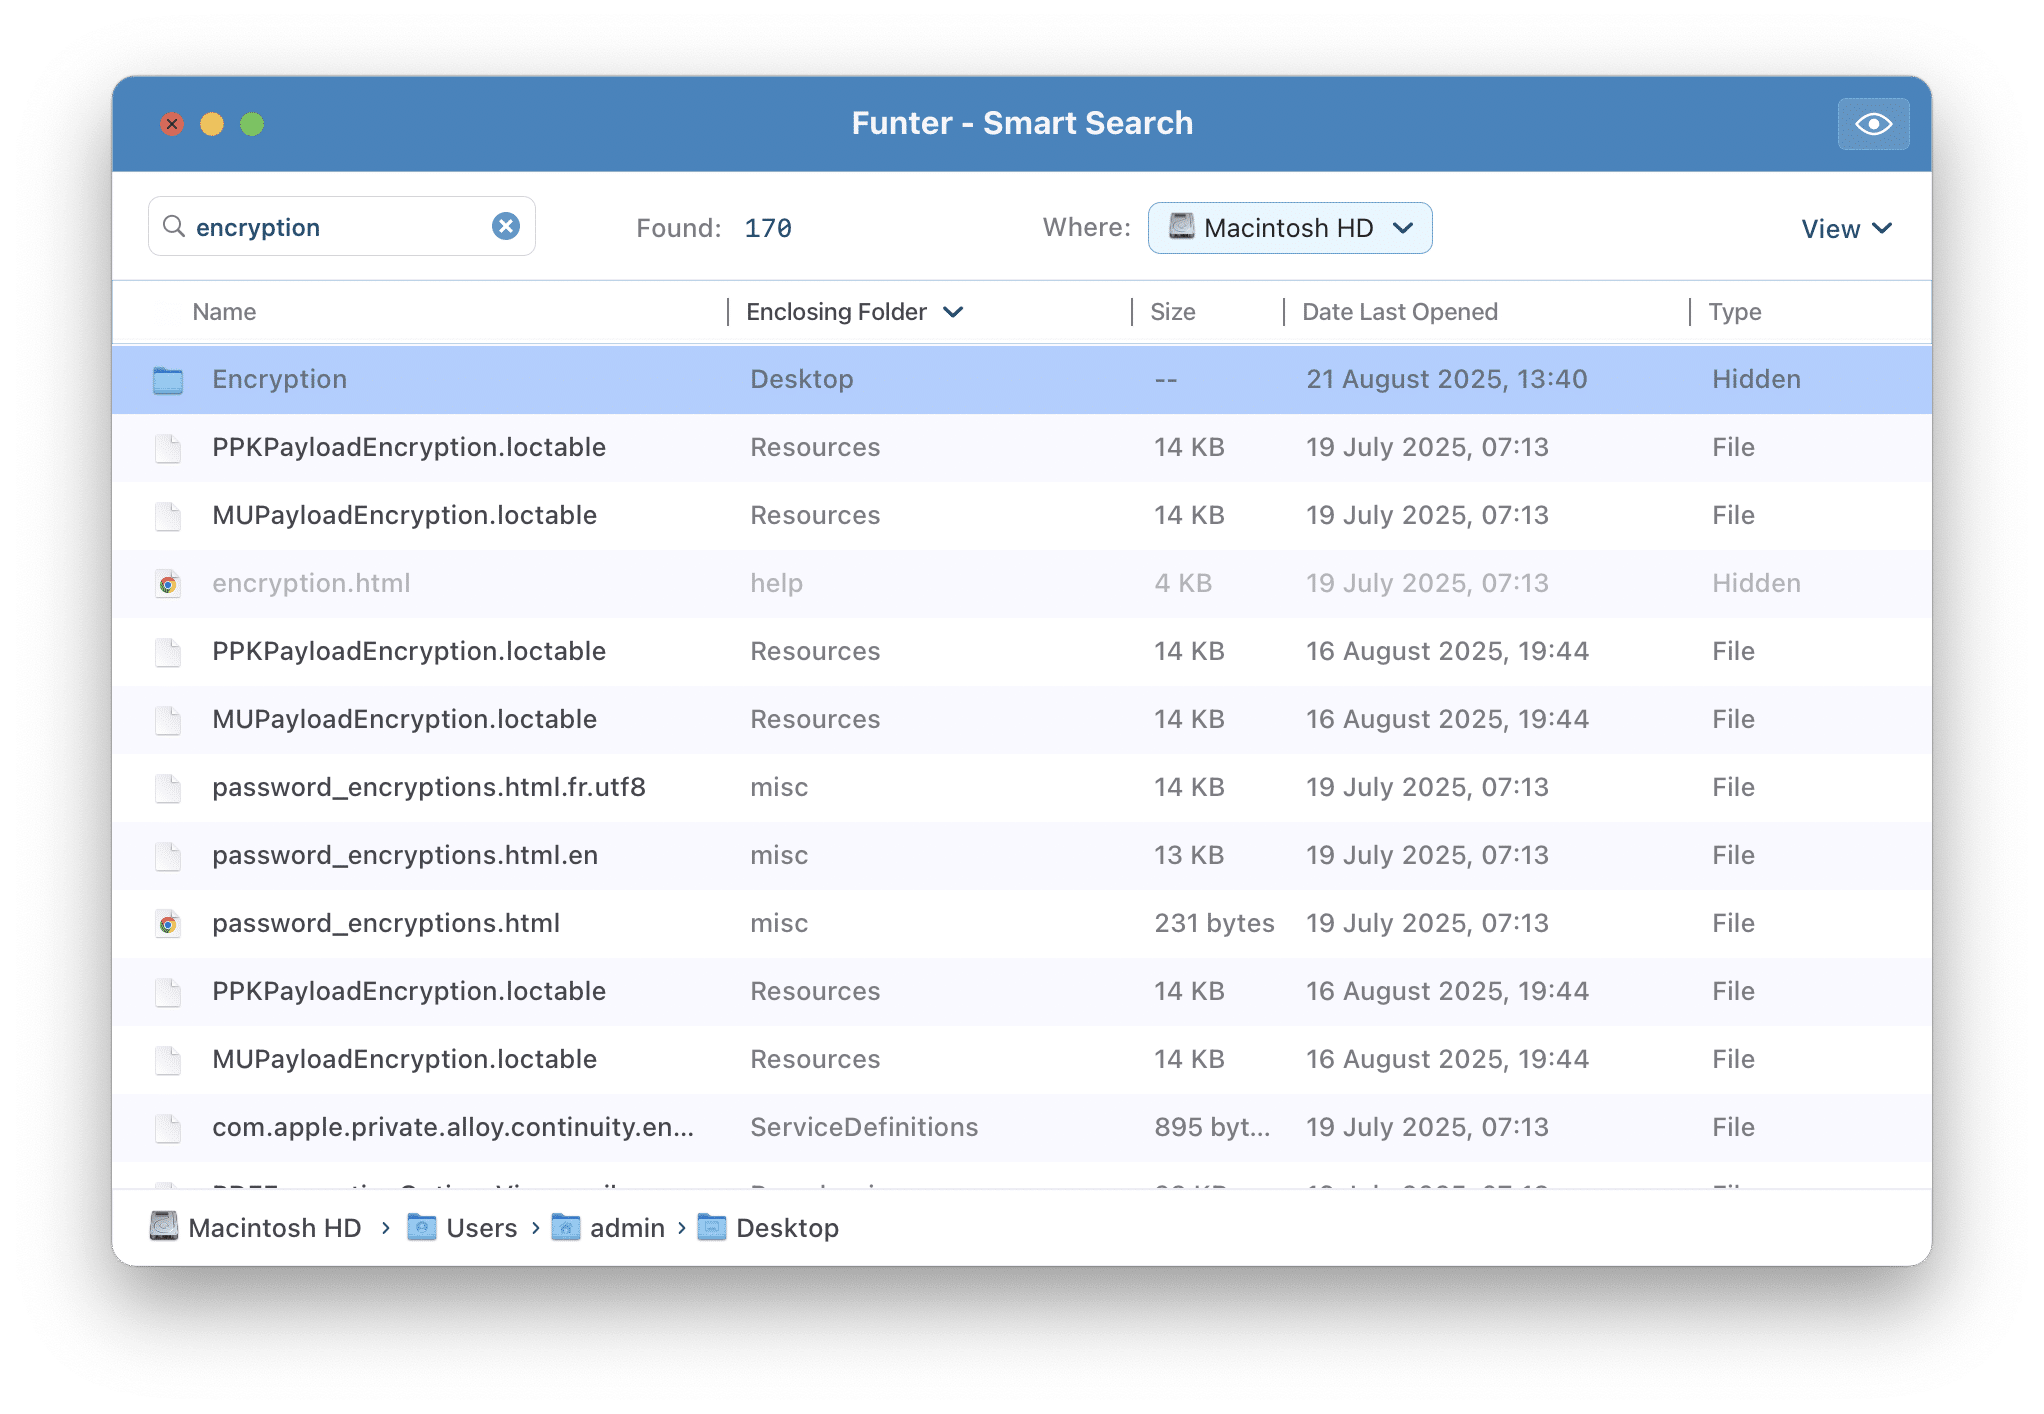Sort by Type column header
Viewport: 2044px width, 1414px height.
tap(1735, 312)
